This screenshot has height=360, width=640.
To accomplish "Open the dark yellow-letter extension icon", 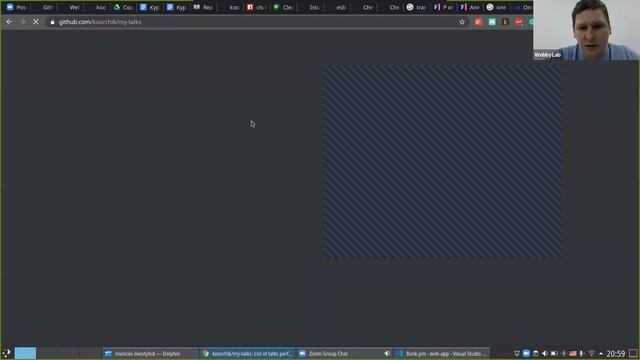I will 505,22.
